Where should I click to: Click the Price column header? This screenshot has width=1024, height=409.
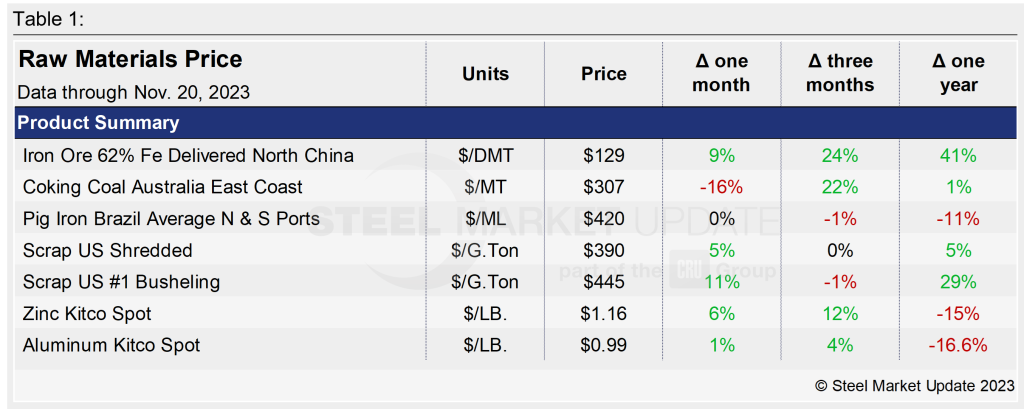pyautogui.click(x=603, y=74)
